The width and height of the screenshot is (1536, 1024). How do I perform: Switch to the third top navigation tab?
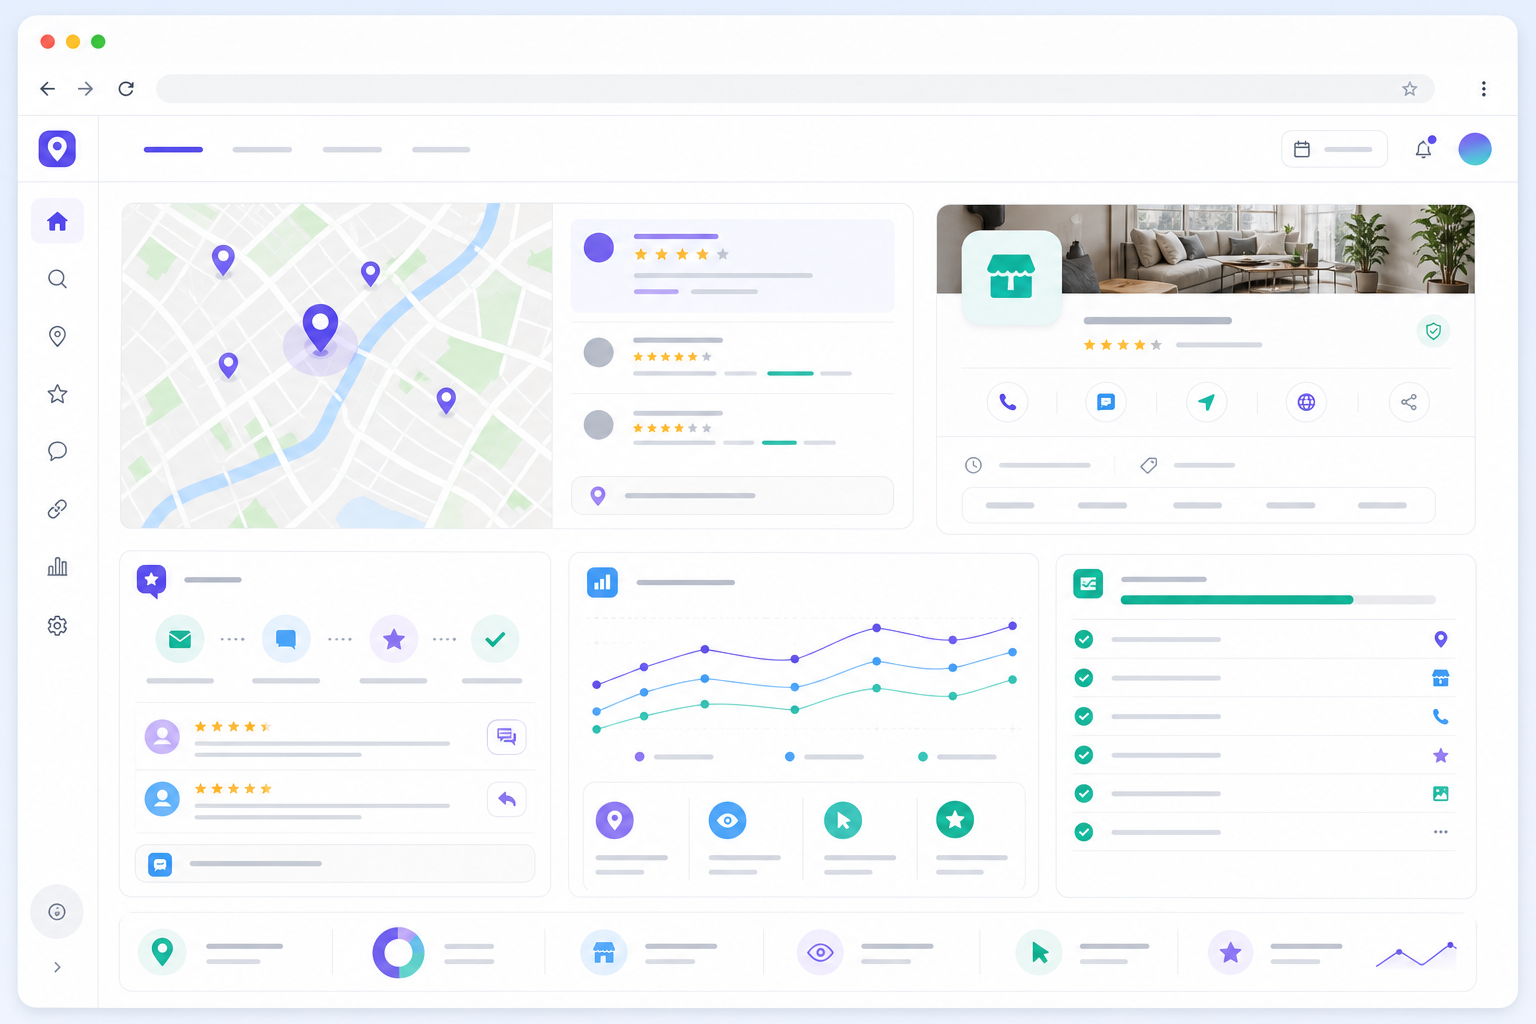click(352, 149)
